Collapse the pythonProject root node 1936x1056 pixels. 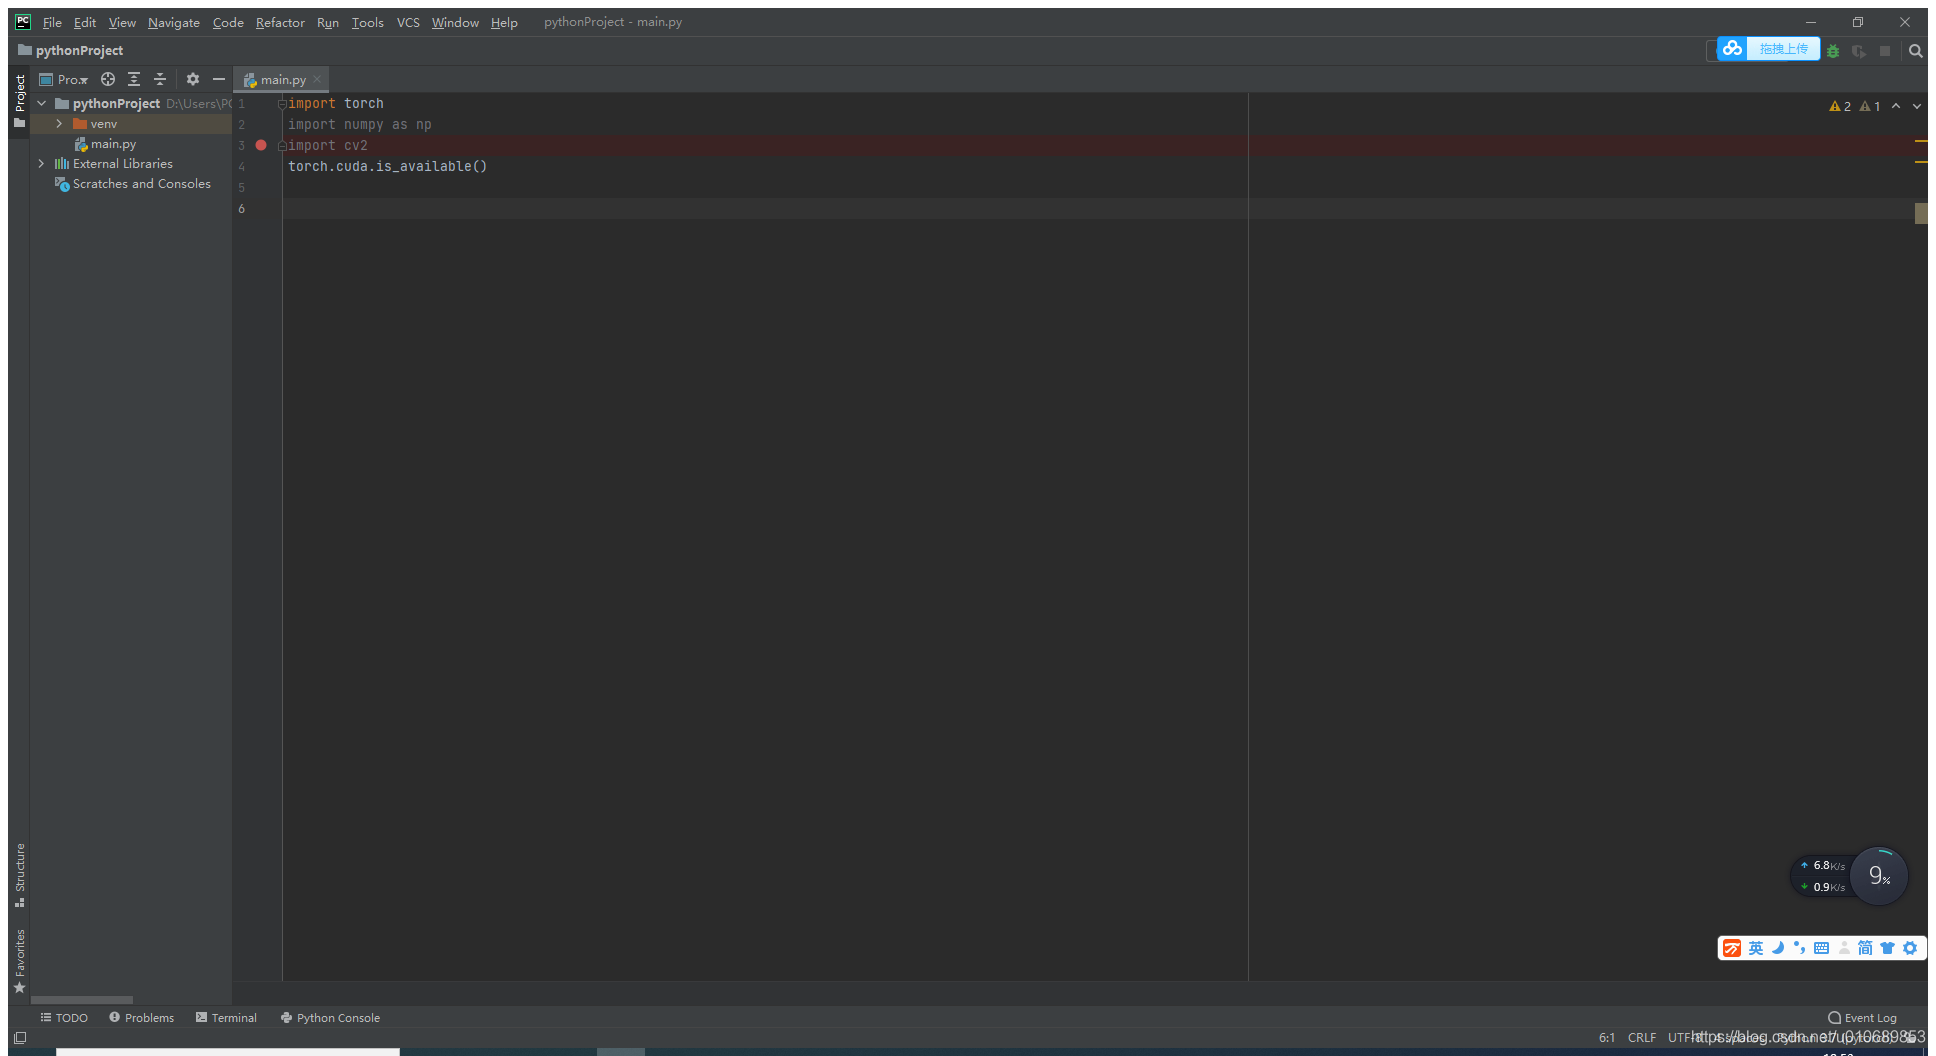pos(41,103)
